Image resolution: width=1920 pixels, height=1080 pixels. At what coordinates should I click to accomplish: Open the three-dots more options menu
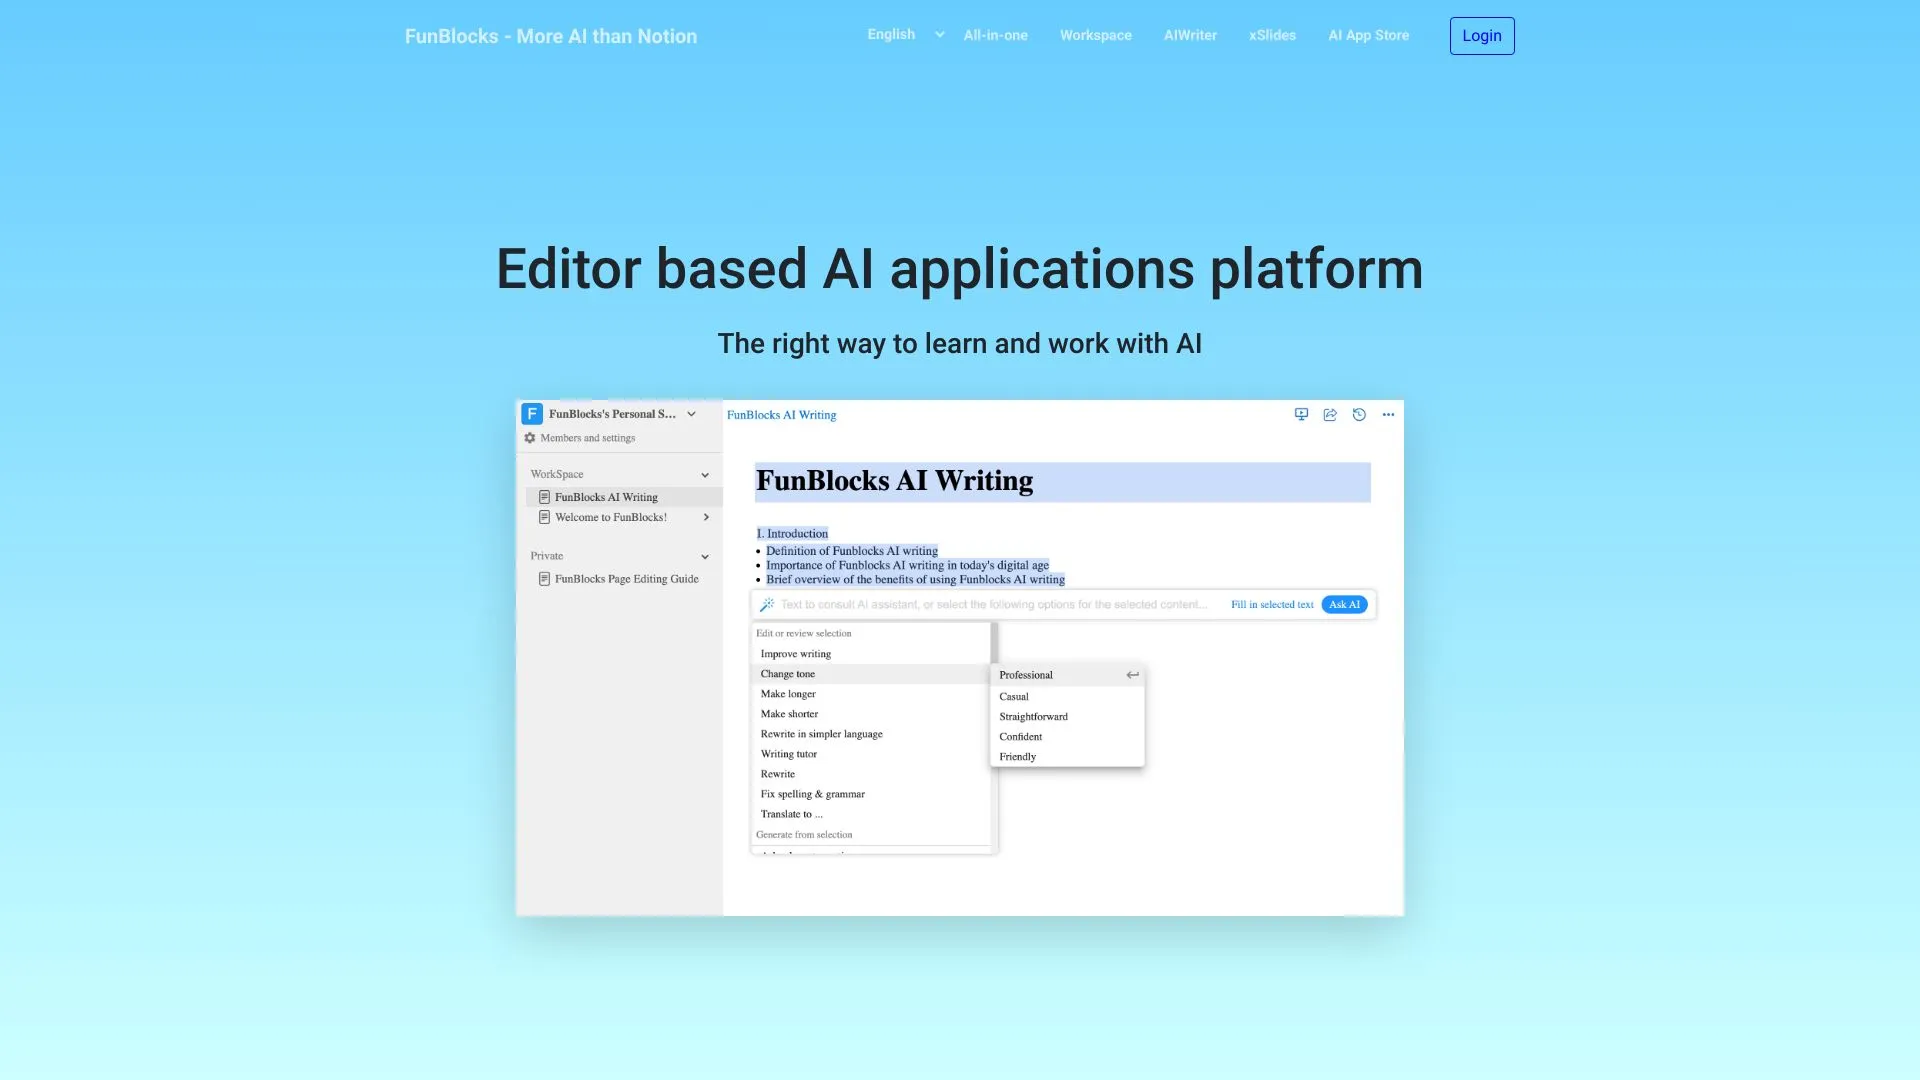pyautogui.click(x=1388, y=414)
